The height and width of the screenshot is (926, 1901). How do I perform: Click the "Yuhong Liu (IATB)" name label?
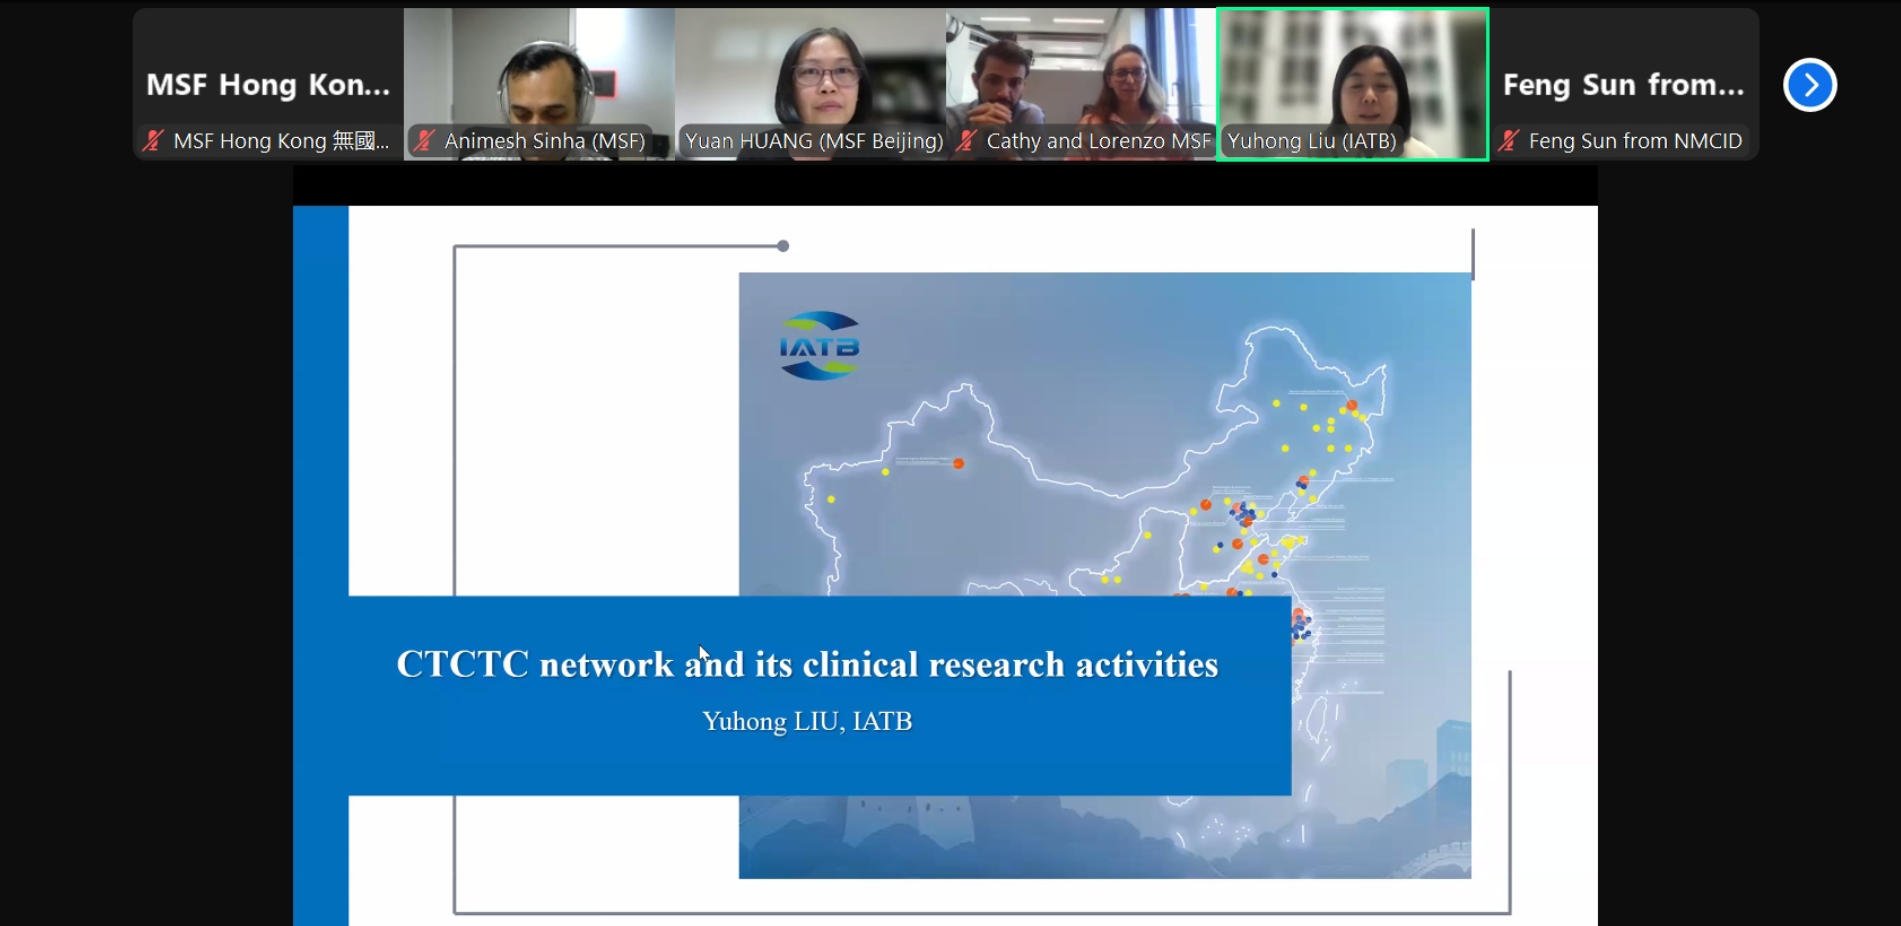[x=1312, y=141]
